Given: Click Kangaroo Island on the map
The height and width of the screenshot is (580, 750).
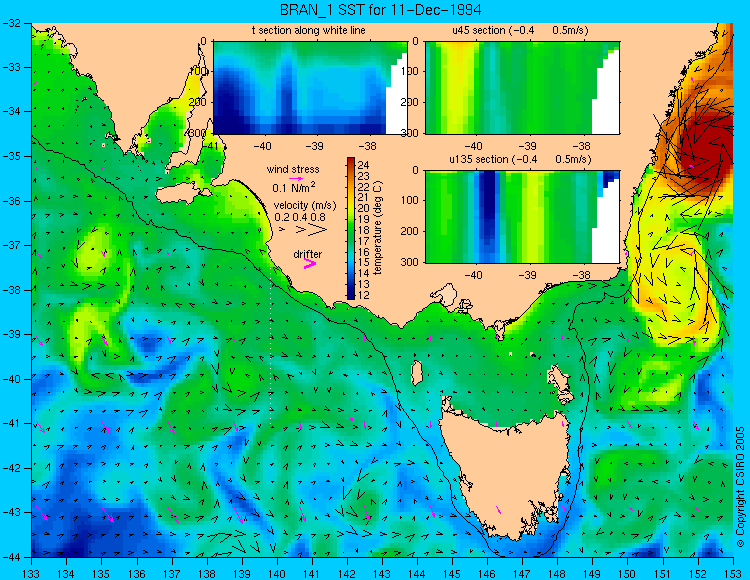Looking at the screenshot, I should (184, 194).
